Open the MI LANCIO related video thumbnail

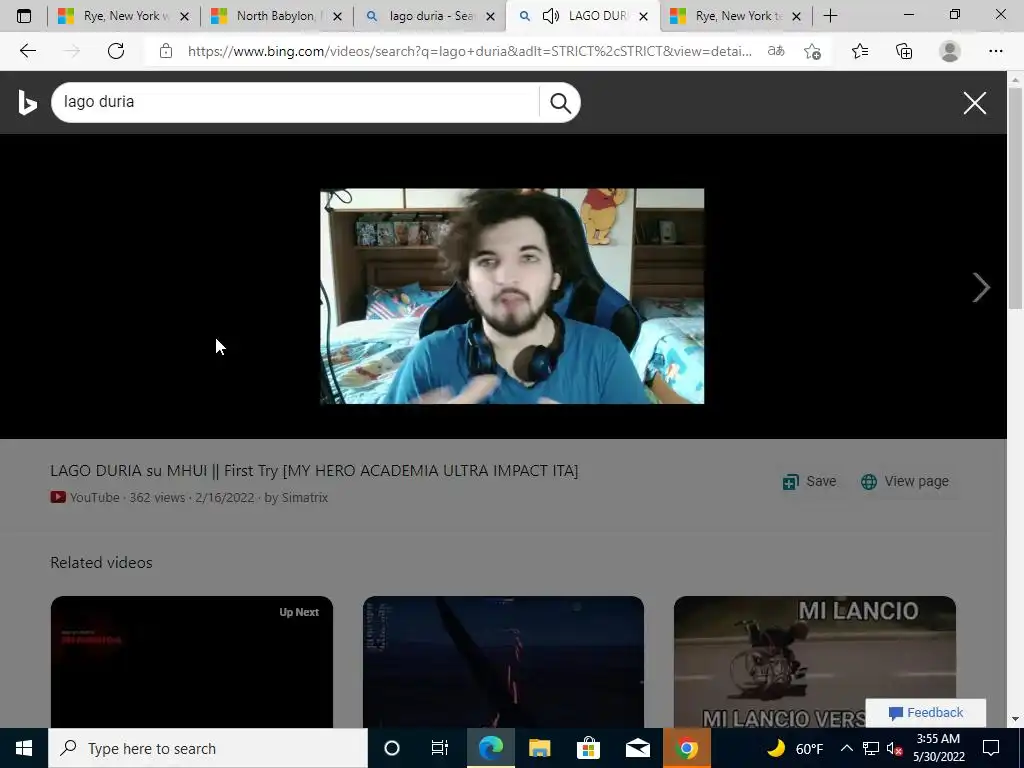point(814,662)
